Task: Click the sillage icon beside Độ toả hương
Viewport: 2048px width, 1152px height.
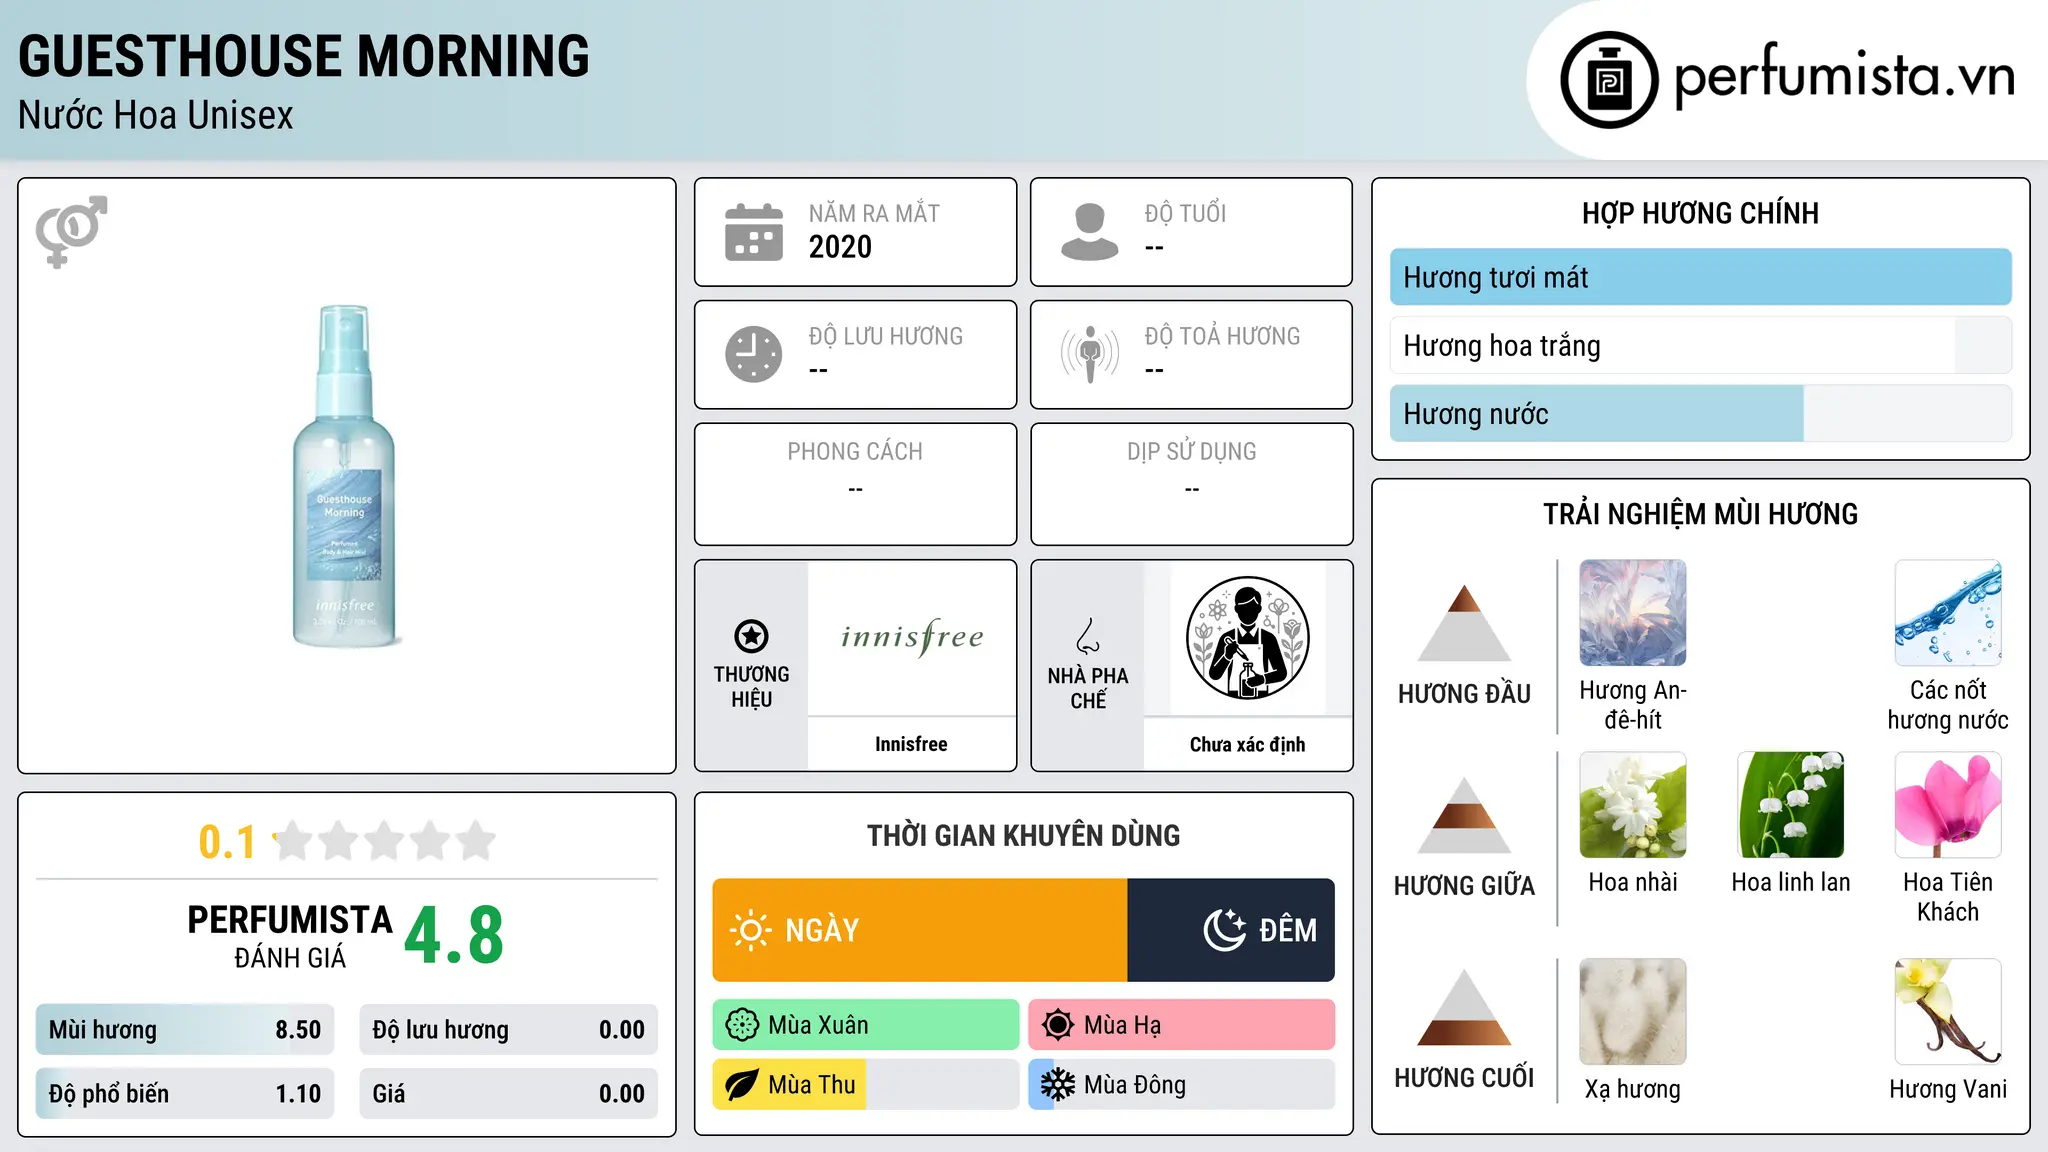Action: coord(1090,354)
